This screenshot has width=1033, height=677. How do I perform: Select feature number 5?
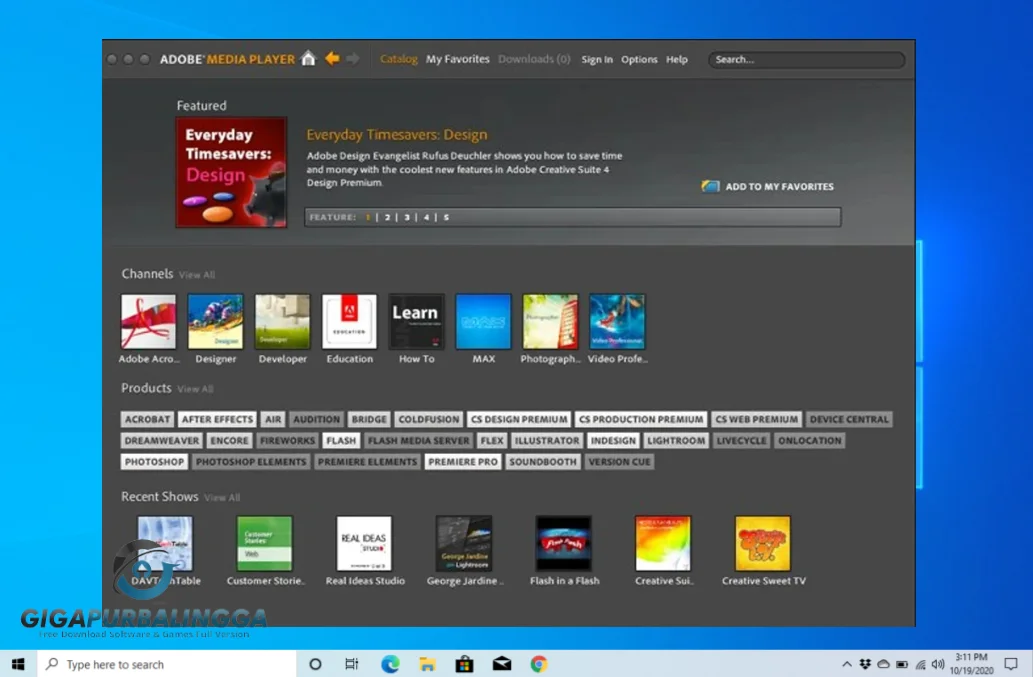click(445, 216)
